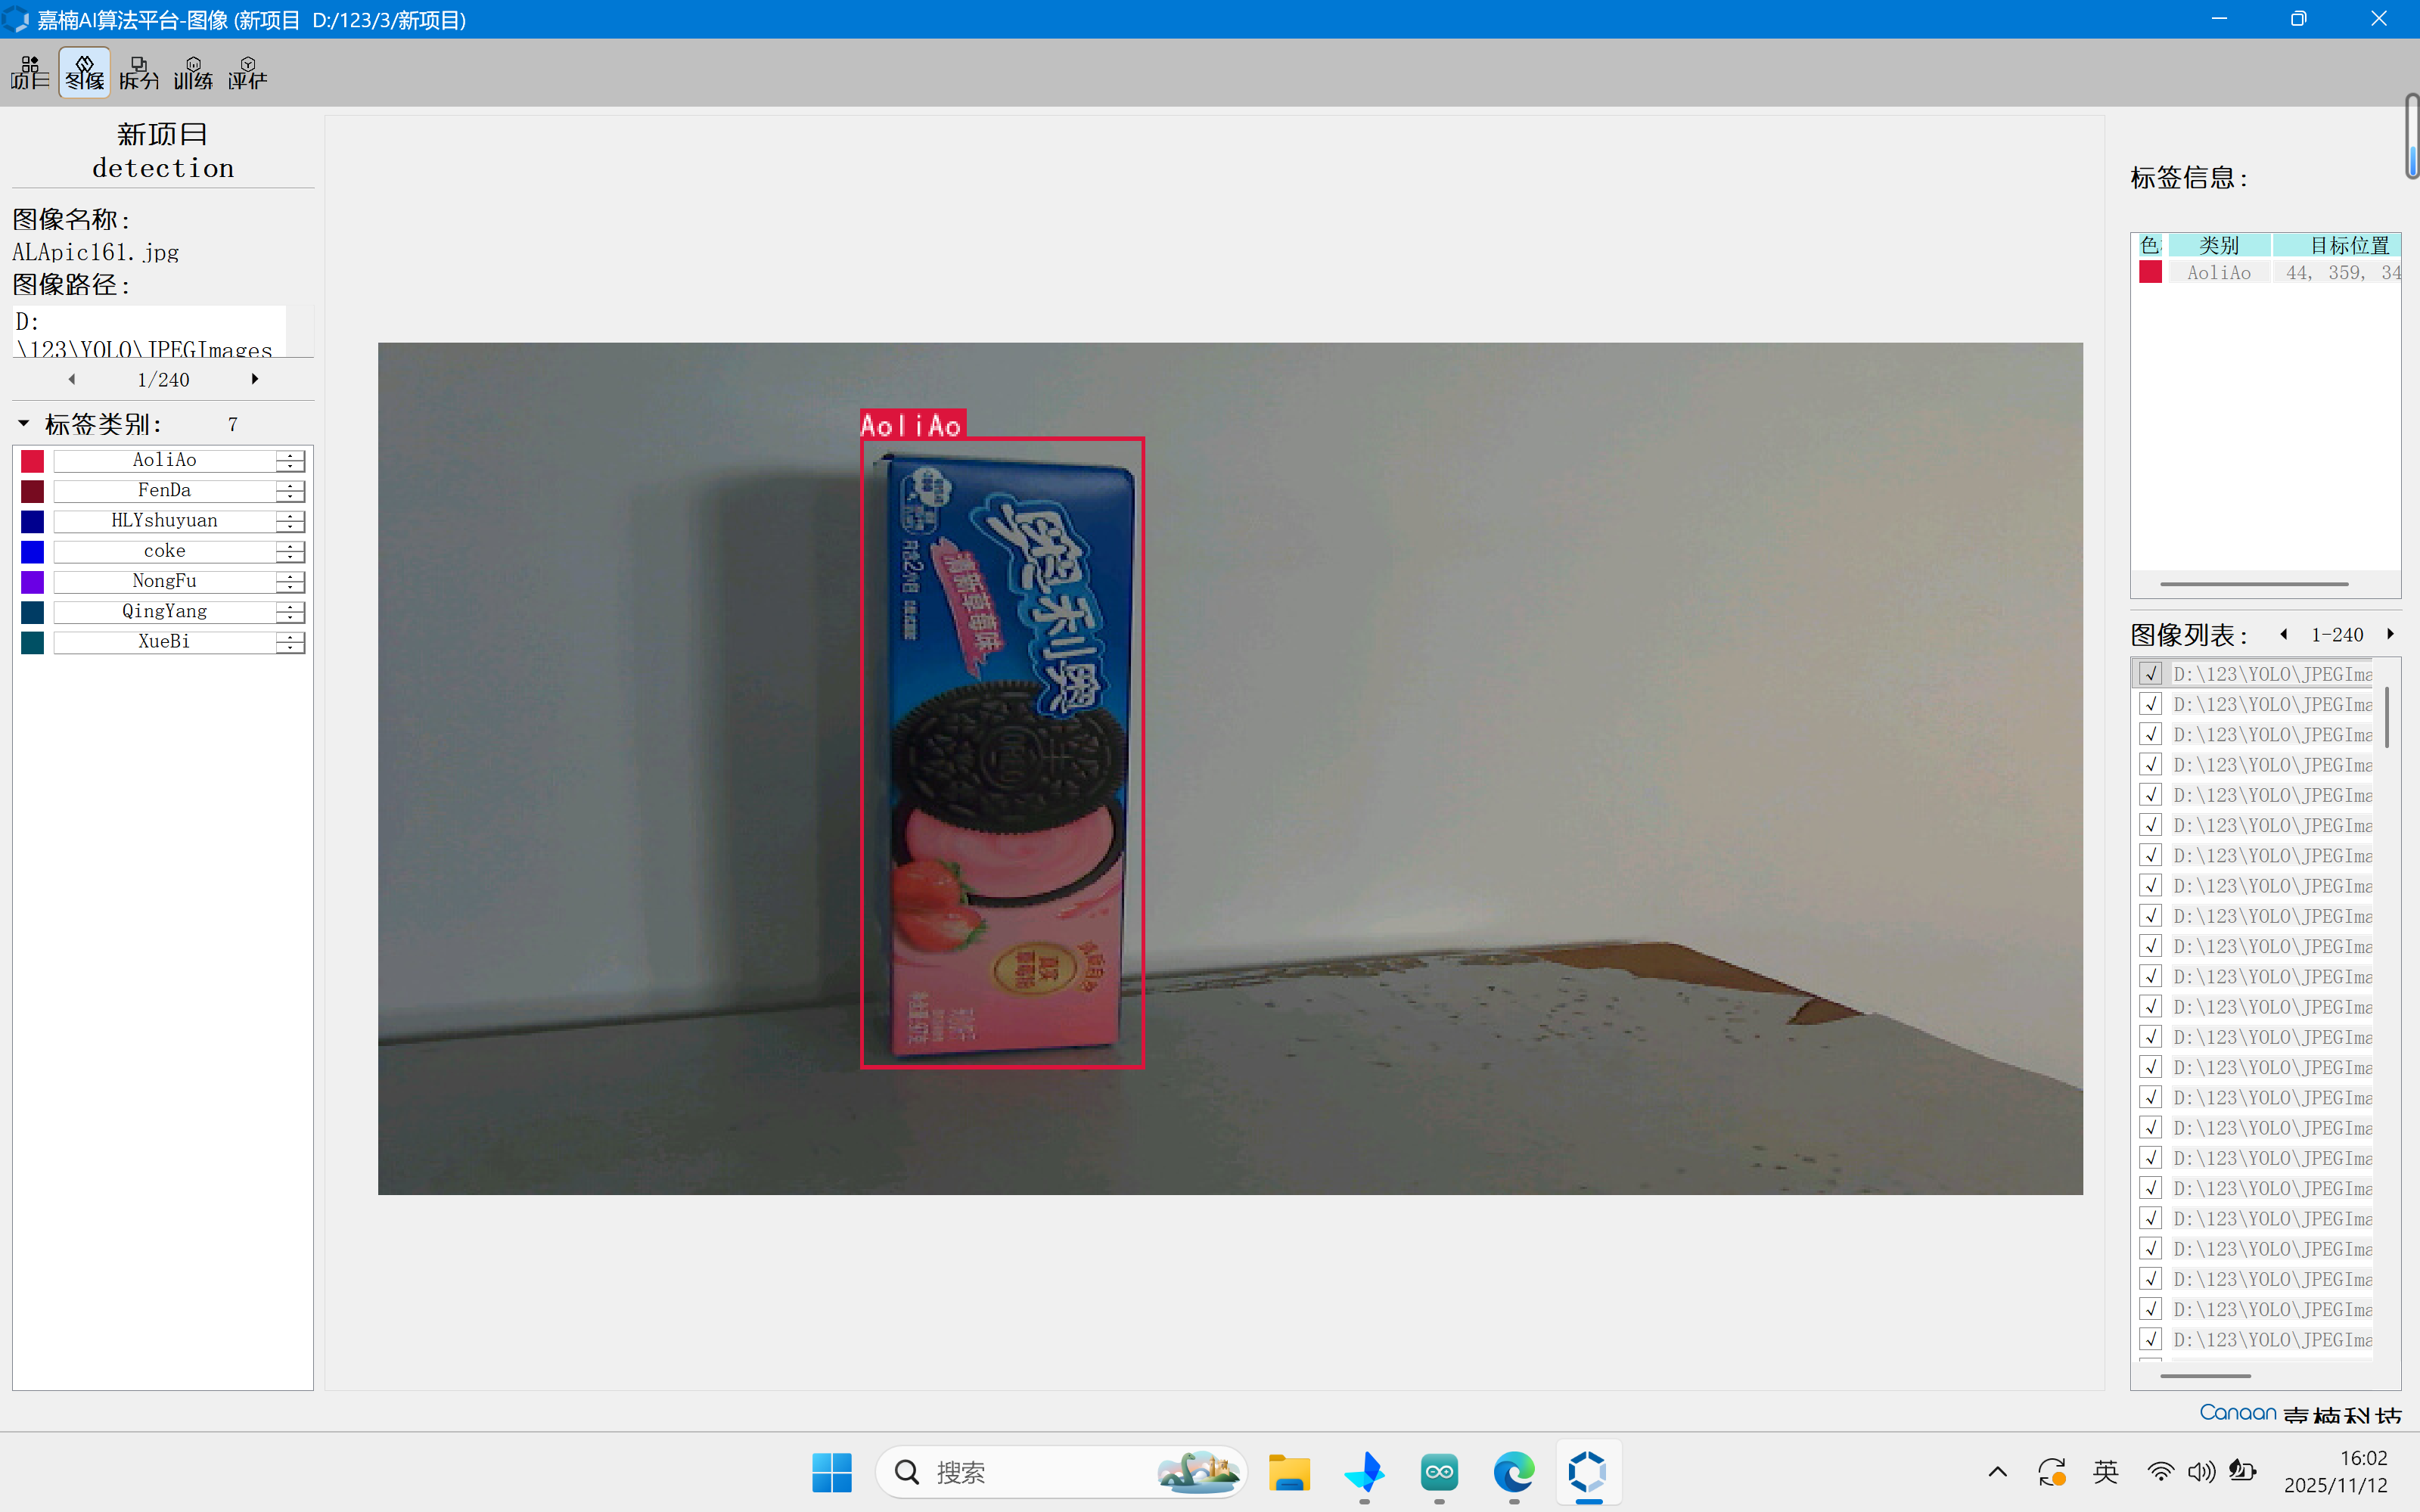Toggle the checkbox of the third image list row
The width and height of the screenshot is (2420, 1512).
2151,734
